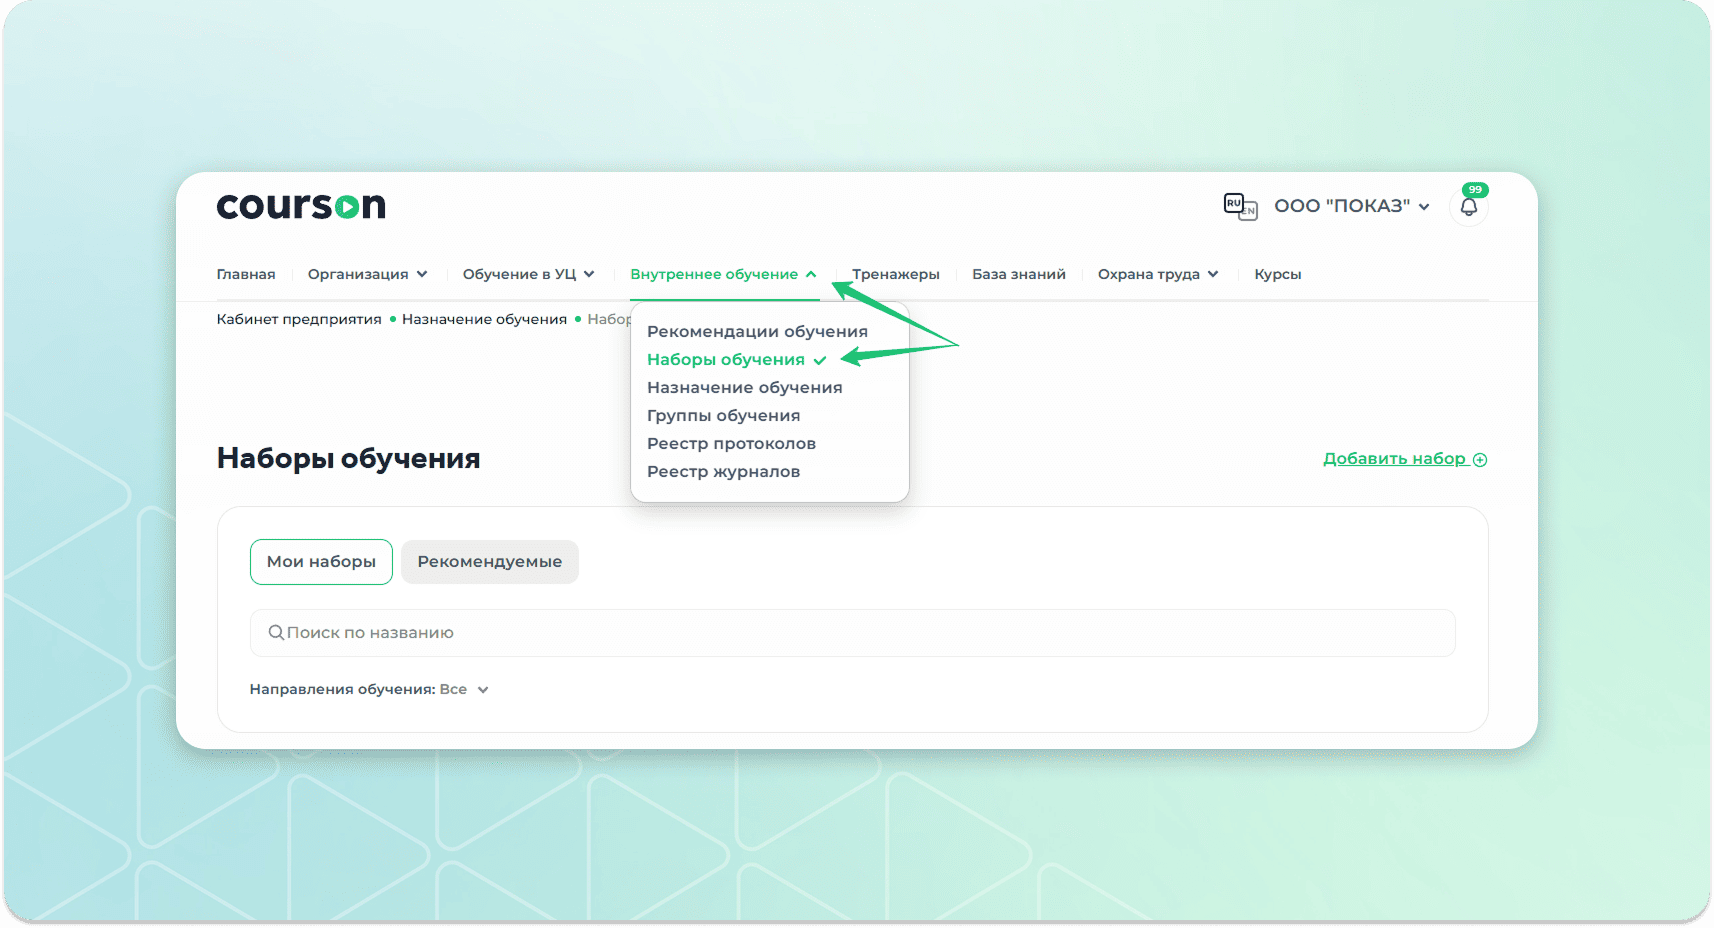Screen dimensions: 1714x928
Task: Select Назначение обучения in dropdown menu
Action: pos(744,388)
